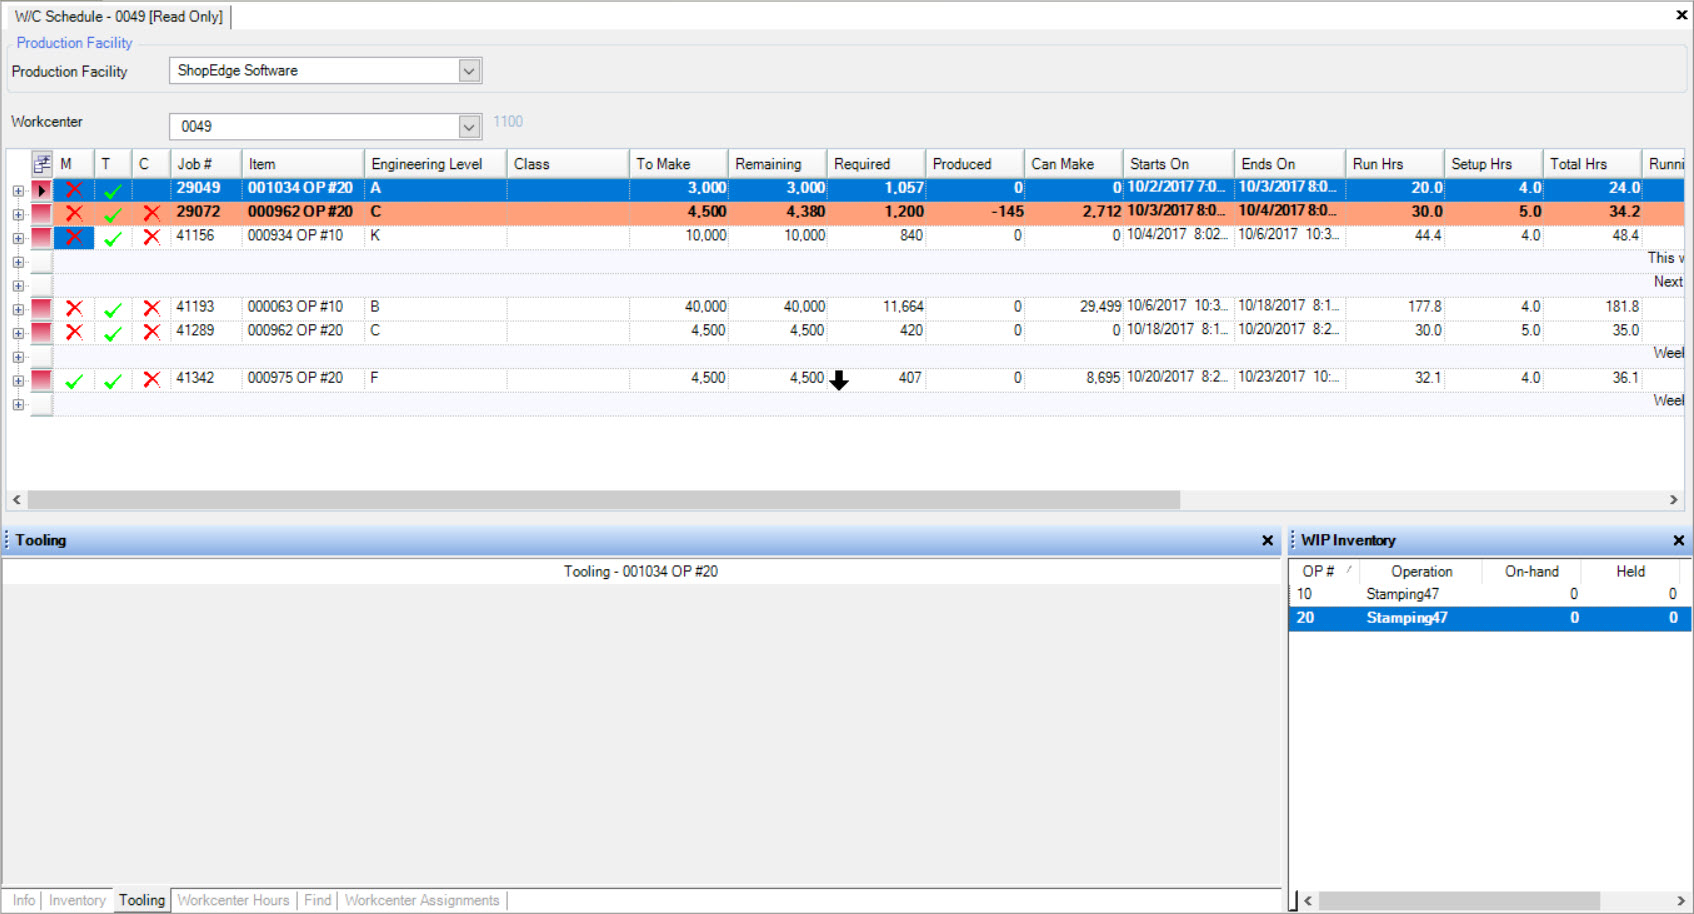Click the schedule grid horizontal scrollbar thumb
The image size is (1694, 914).
click(604, 499)
